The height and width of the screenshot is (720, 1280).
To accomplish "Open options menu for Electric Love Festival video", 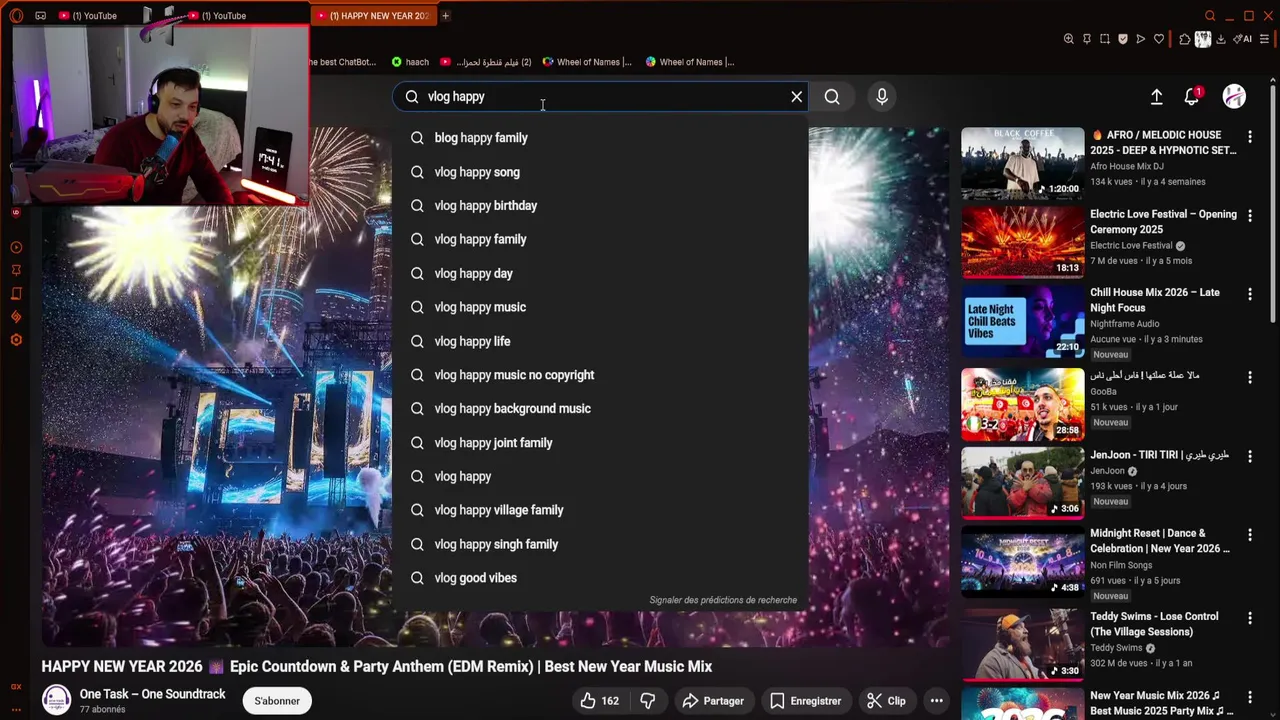I will pos(1249,216).
